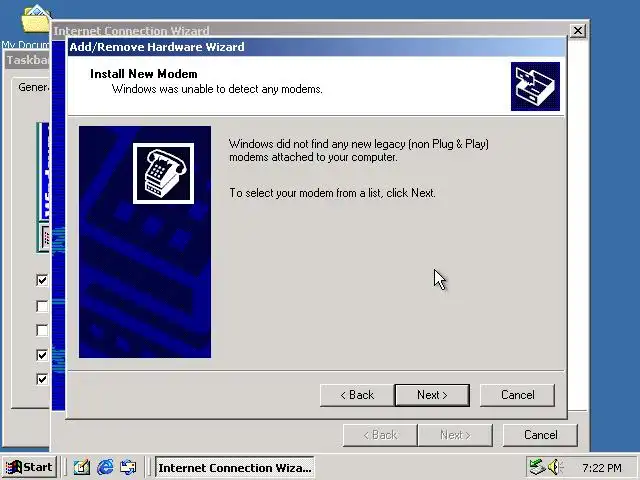640x480 pixels.
Task: Click 'Windows was unable to detect any modems.' text
Action: (217, 89)
